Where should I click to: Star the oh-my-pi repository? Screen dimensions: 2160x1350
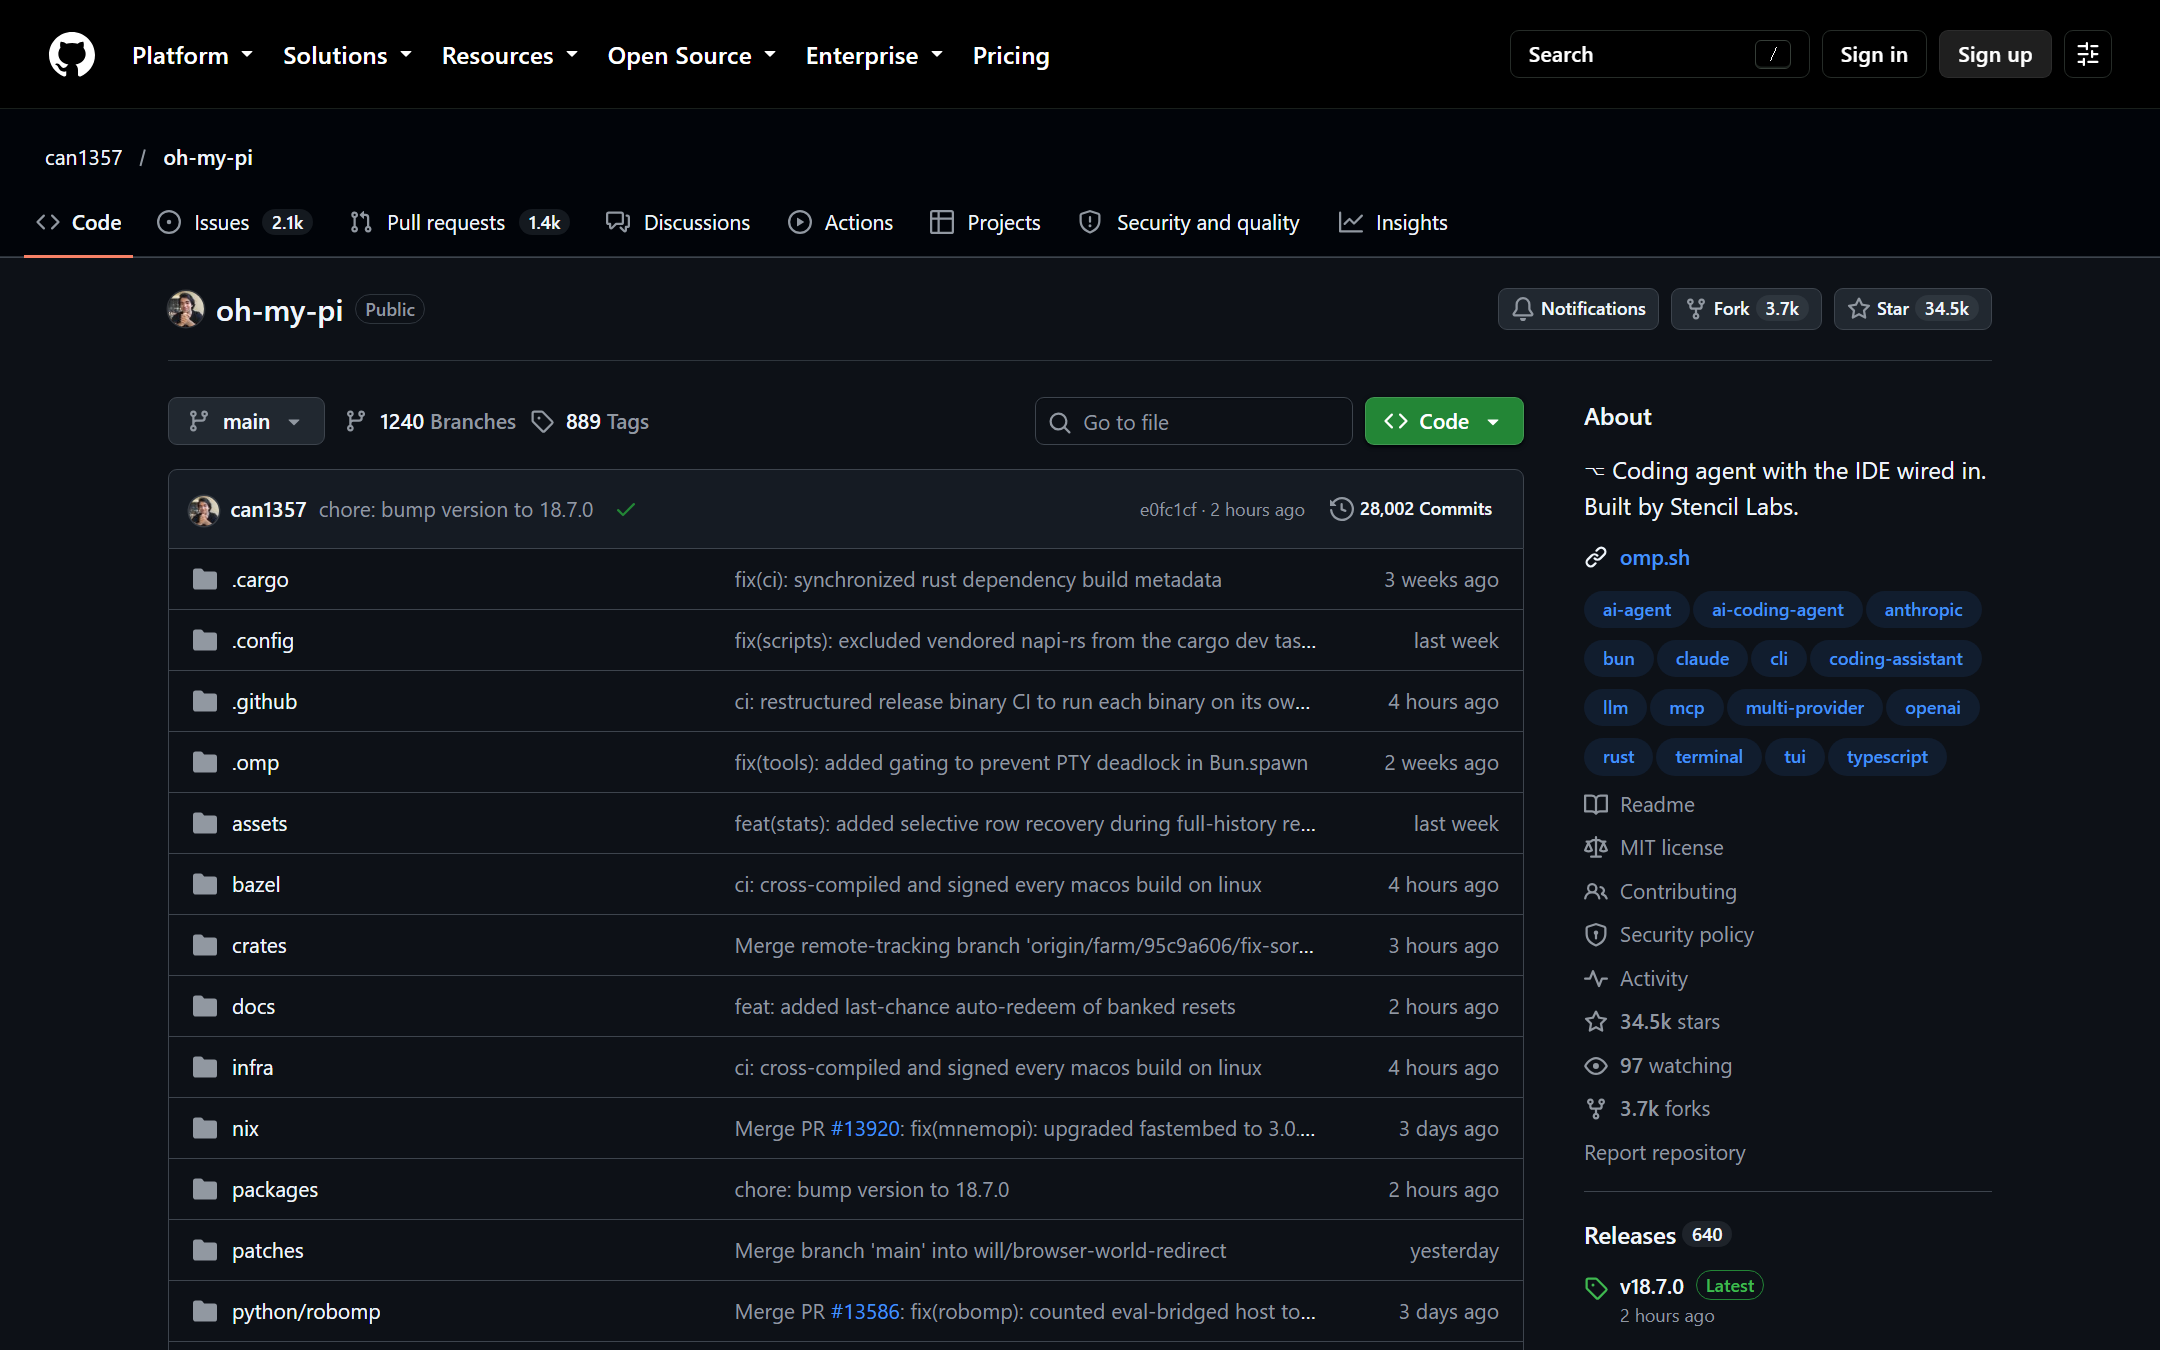1912,309
